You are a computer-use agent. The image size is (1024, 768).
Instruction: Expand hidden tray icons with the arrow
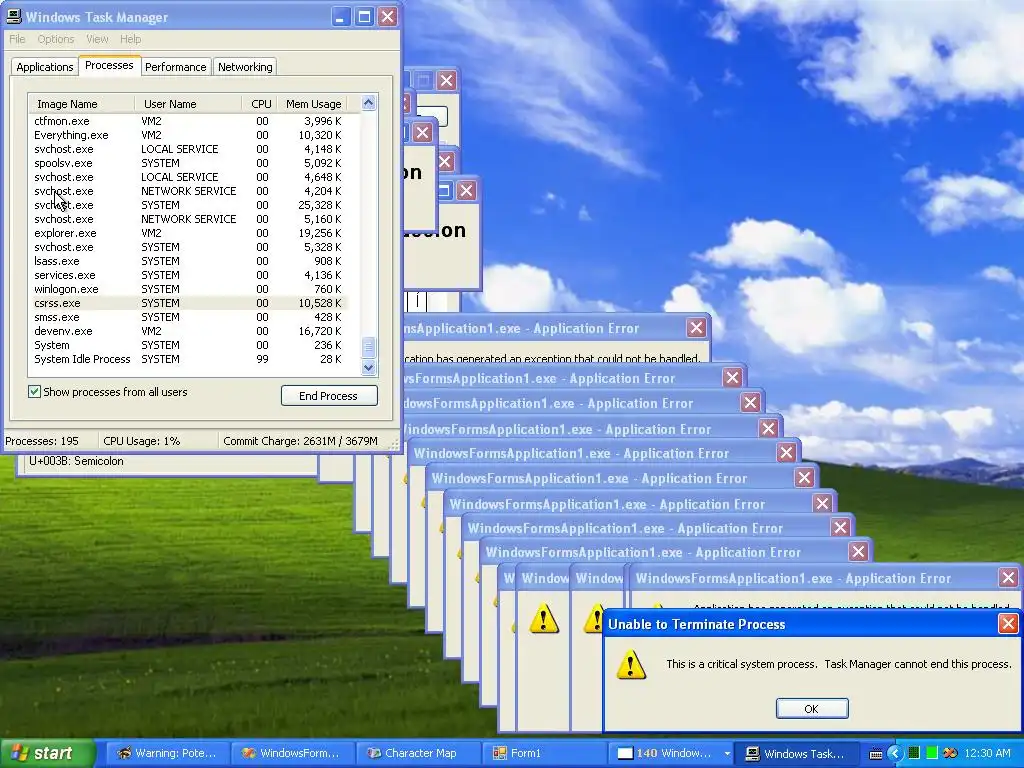pos(895,754)
